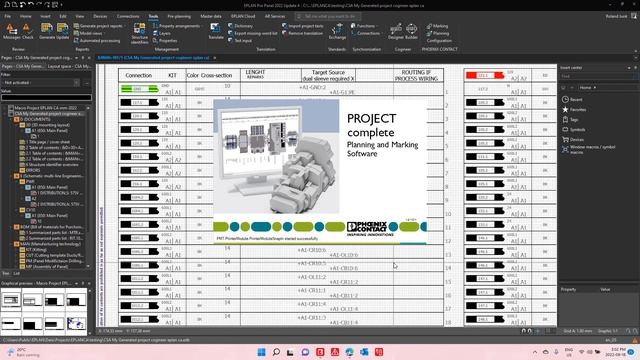Image resolution: width=640 pixels, height=360 pixels.
Task: Click the Generate reports icon
Action: [47, 31]
